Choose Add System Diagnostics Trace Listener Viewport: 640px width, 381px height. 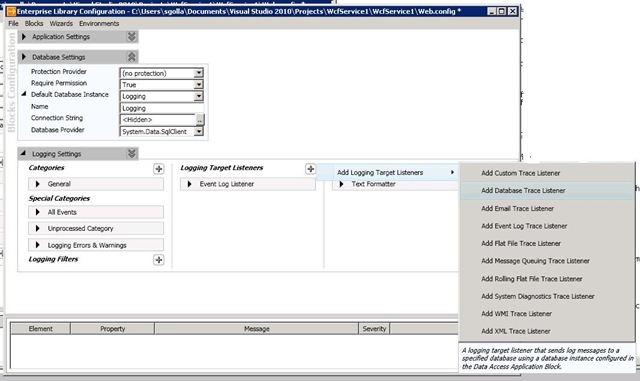[547, 296]
